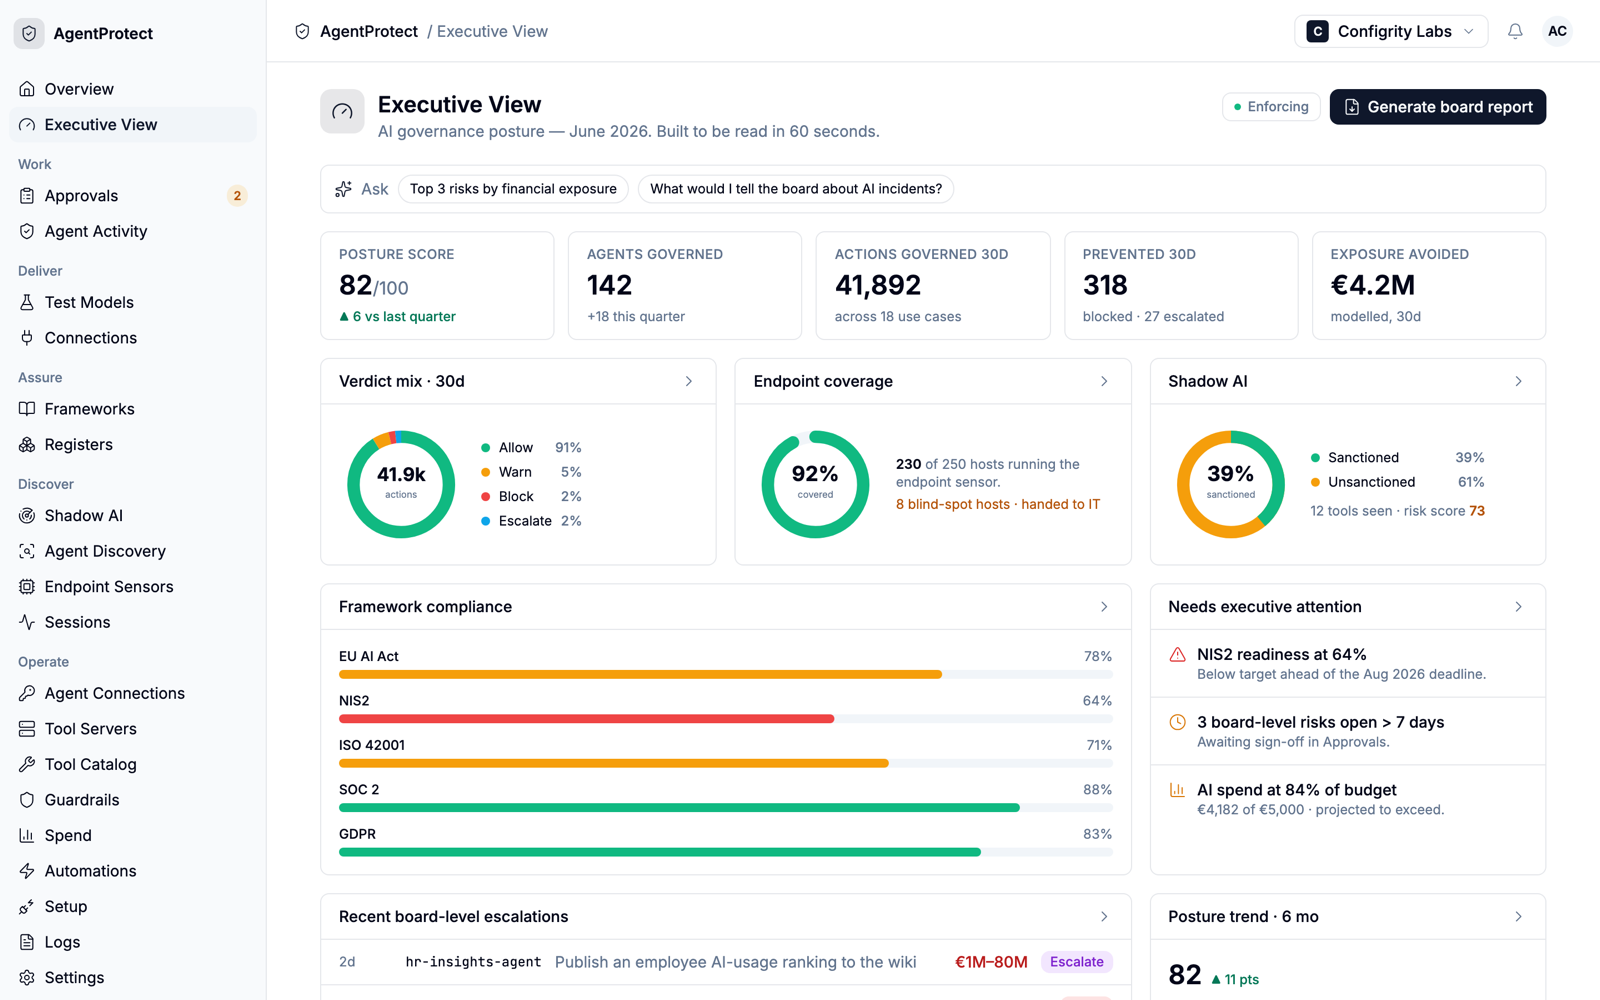Click Generate board report button
The width and height of the screenshot is (1600, 1000).
(x=1437, y=107)
